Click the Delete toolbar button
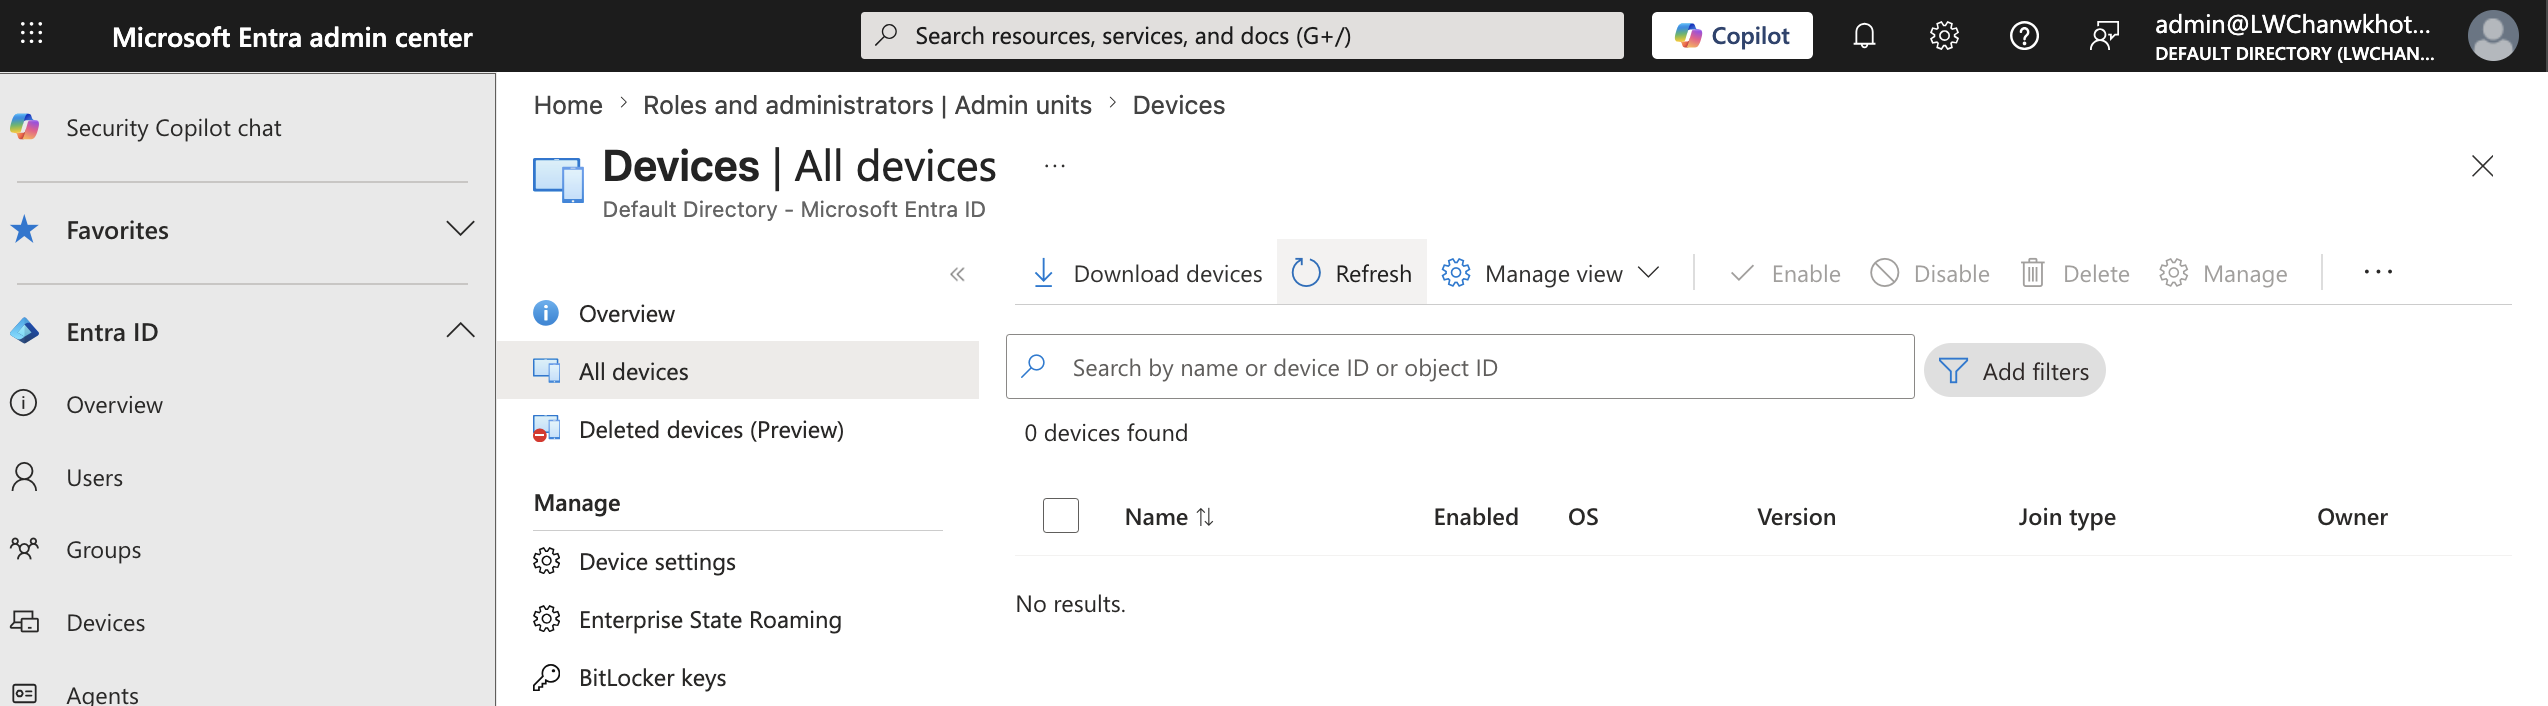 (x=2075, y=273)
